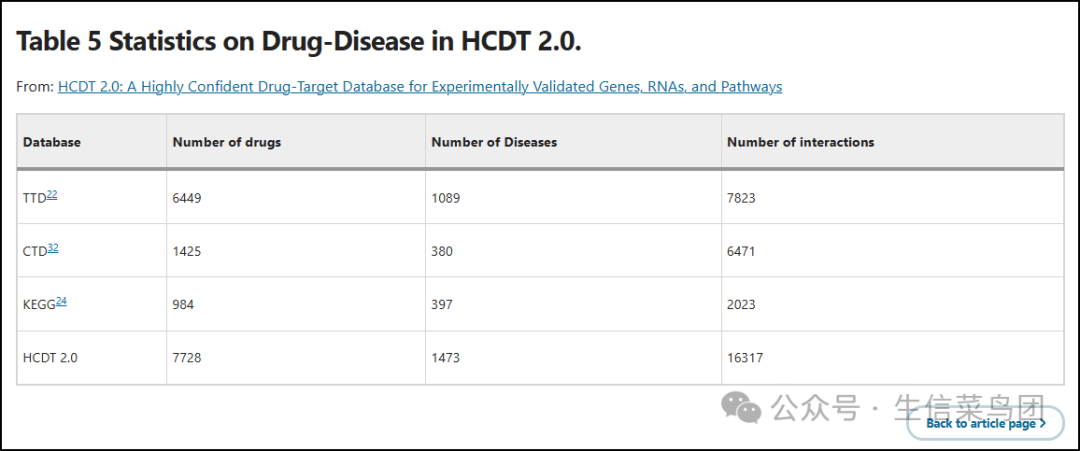Click the WeChat logo icon in the watermark
This screenshot has width=1080, height=451.
[742, 406]
